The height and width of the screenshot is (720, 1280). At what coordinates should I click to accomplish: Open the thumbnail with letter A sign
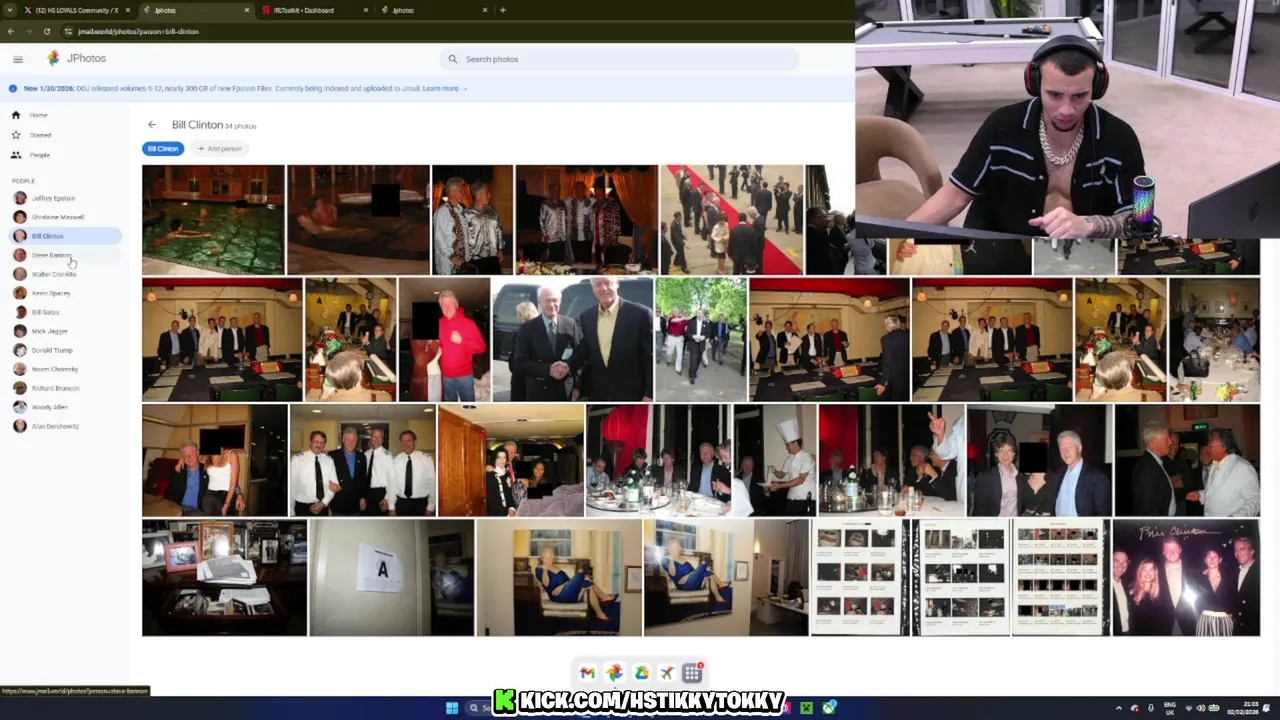click(391, 577)
